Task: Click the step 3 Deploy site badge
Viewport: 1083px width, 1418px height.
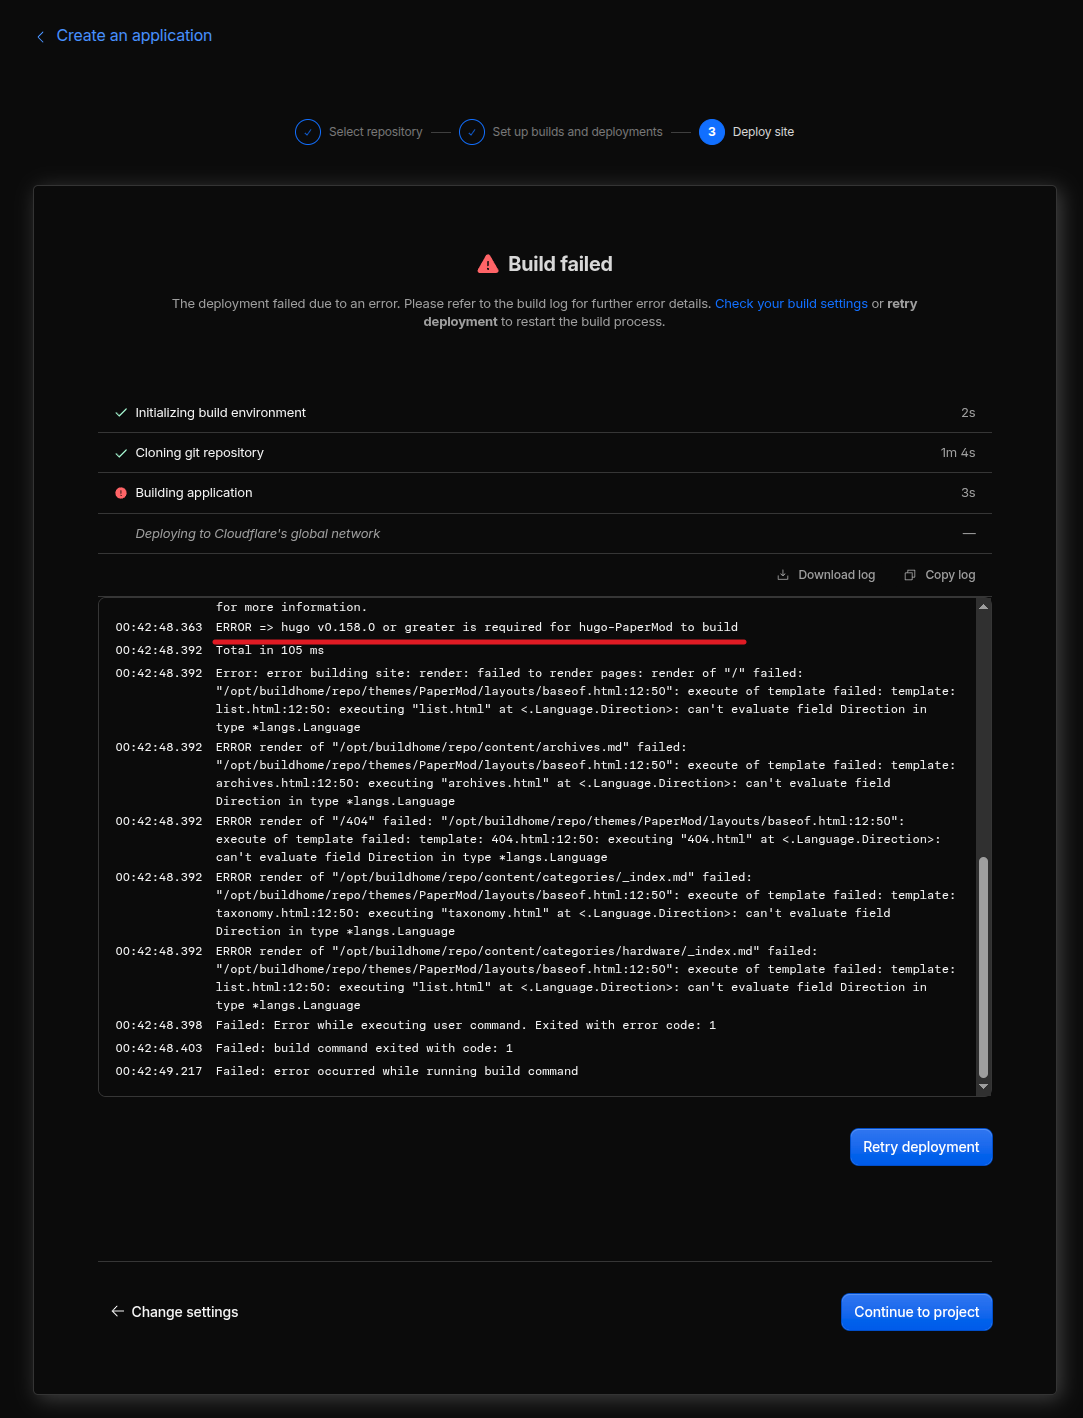Action: tap(712, 132)
